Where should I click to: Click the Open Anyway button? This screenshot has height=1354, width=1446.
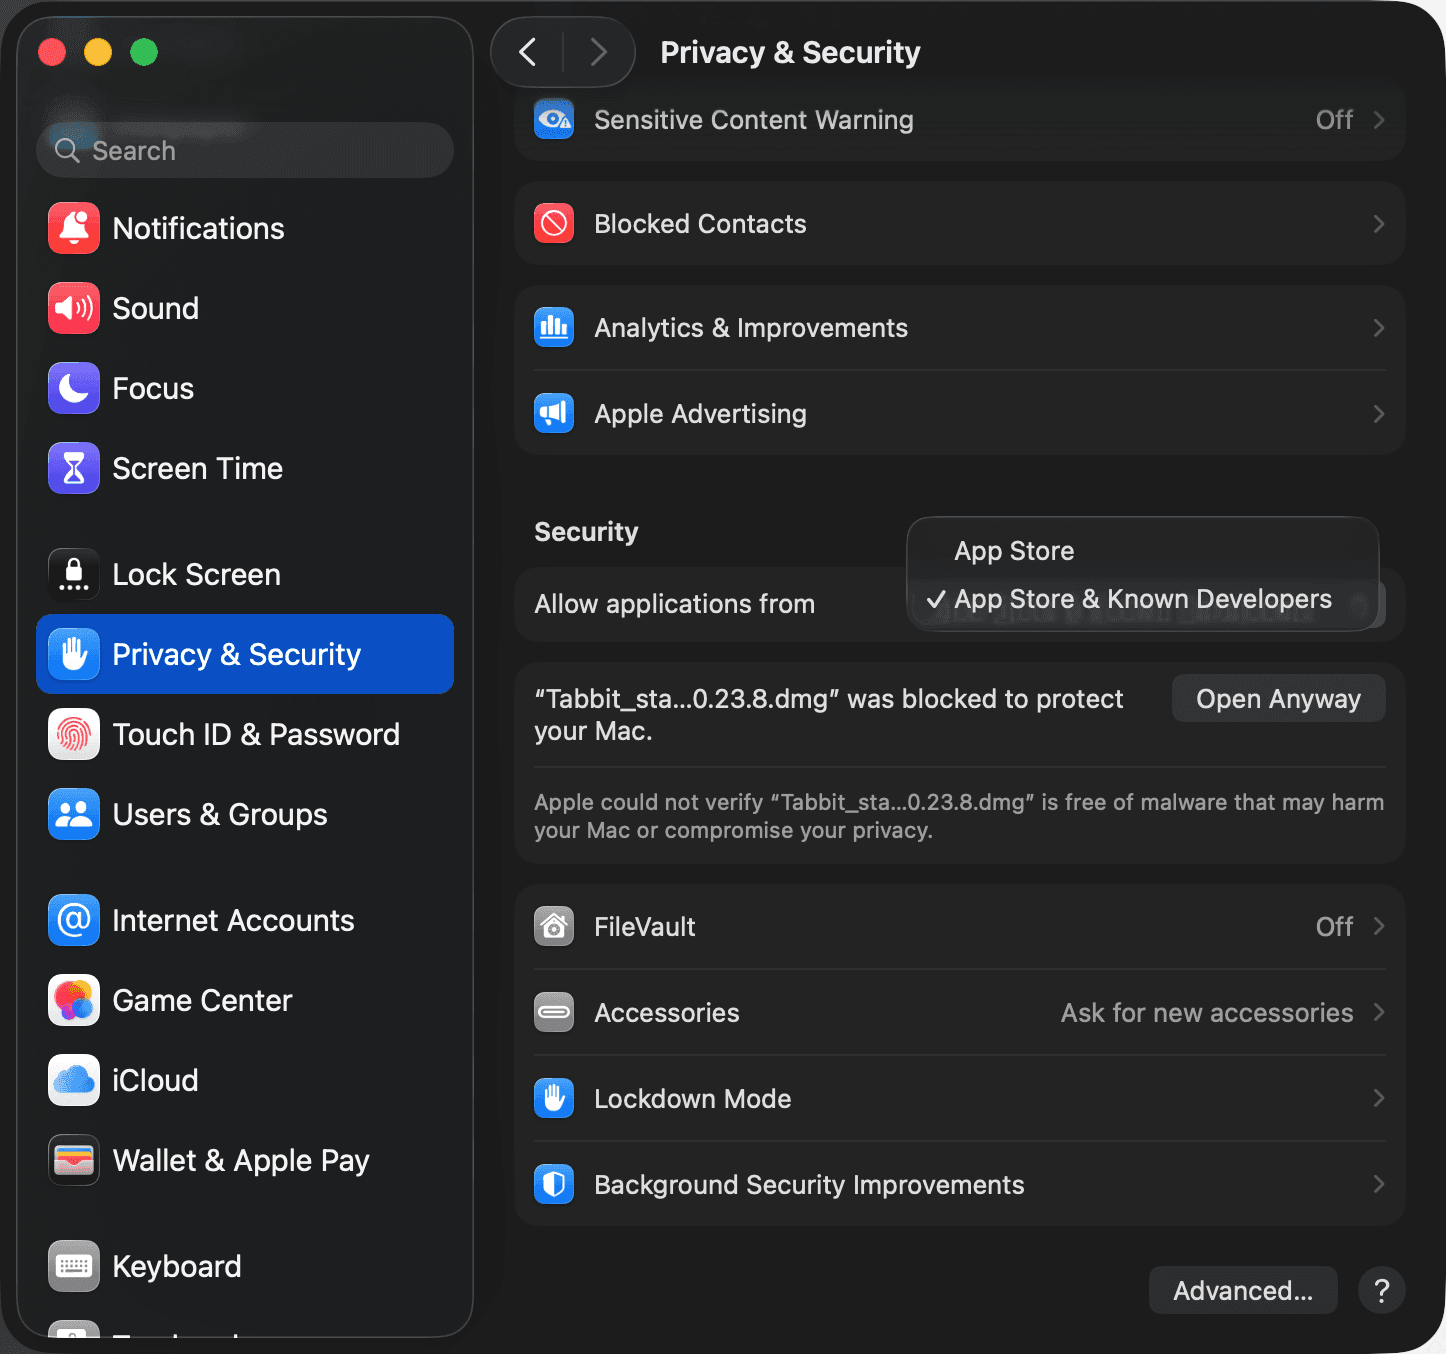[1278, 698]
